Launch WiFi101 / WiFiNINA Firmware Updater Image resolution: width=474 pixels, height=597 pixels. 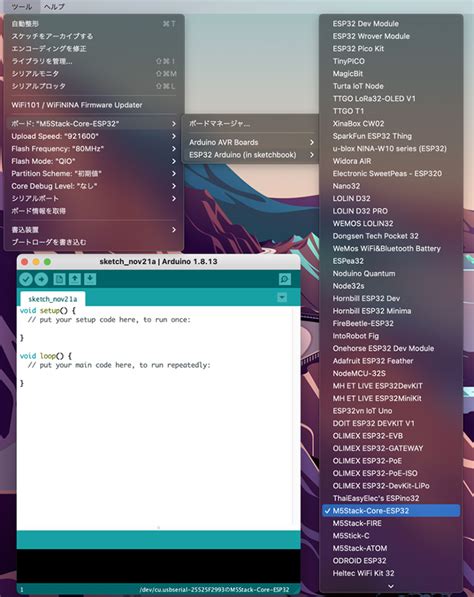point(94,105)
